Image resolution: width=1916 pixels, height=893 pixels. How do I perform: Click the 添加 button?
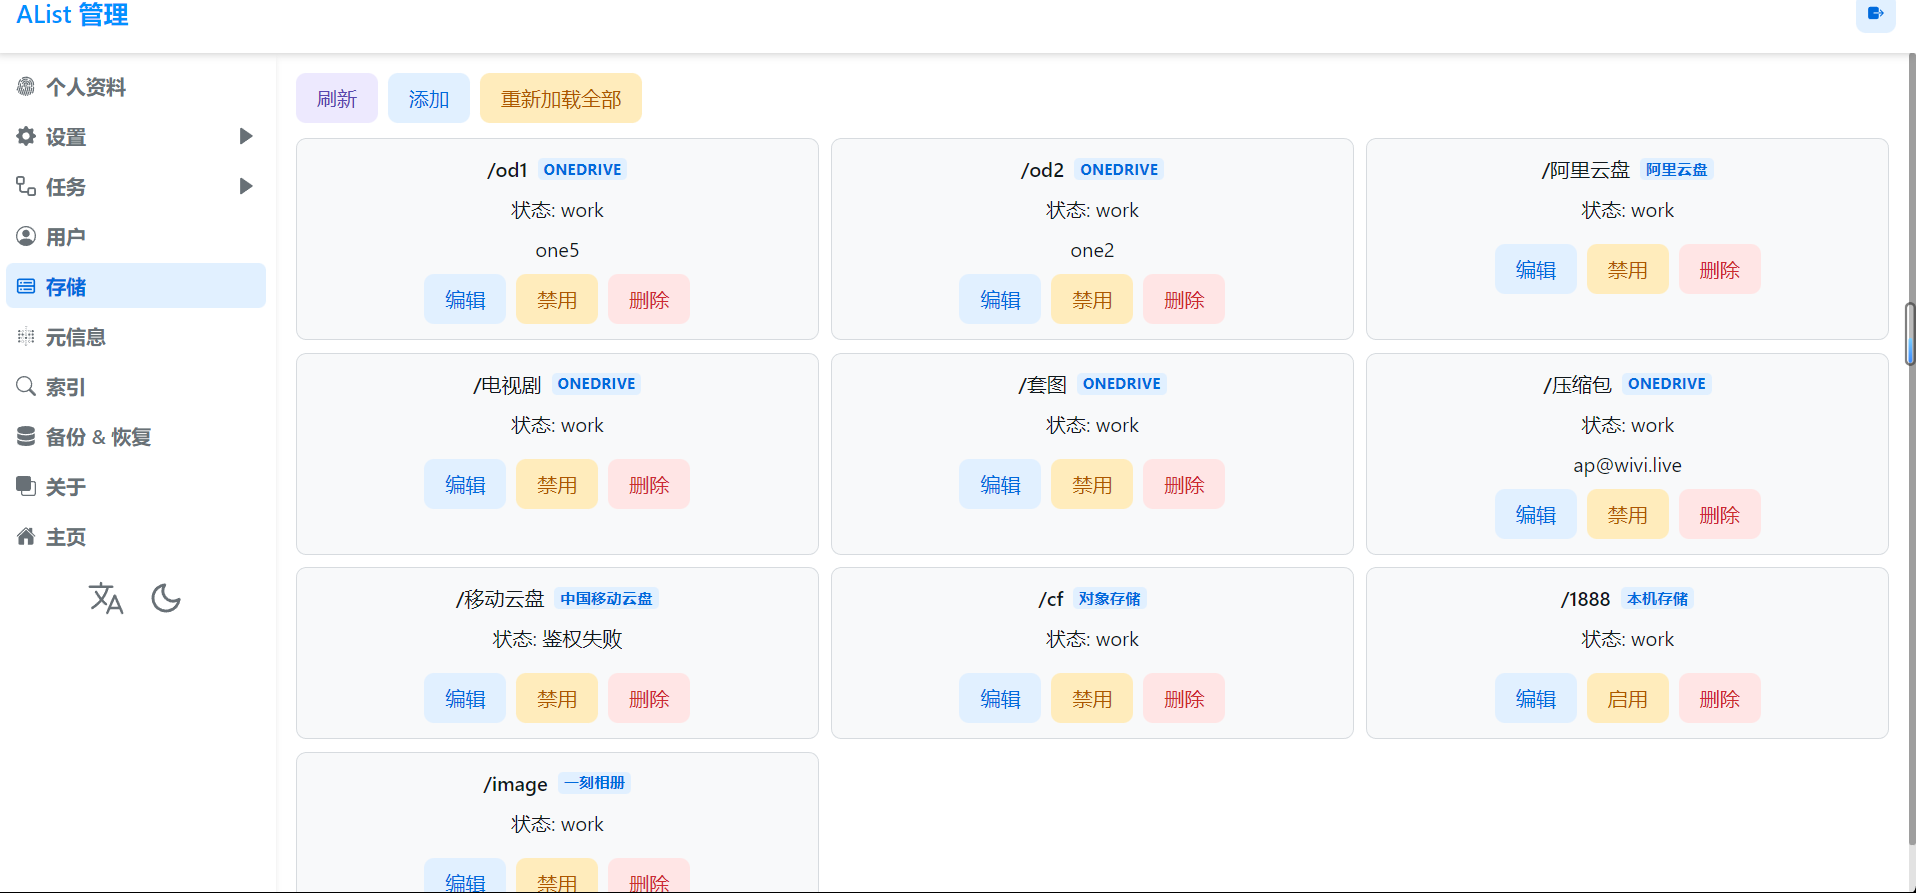pos(429,98)
